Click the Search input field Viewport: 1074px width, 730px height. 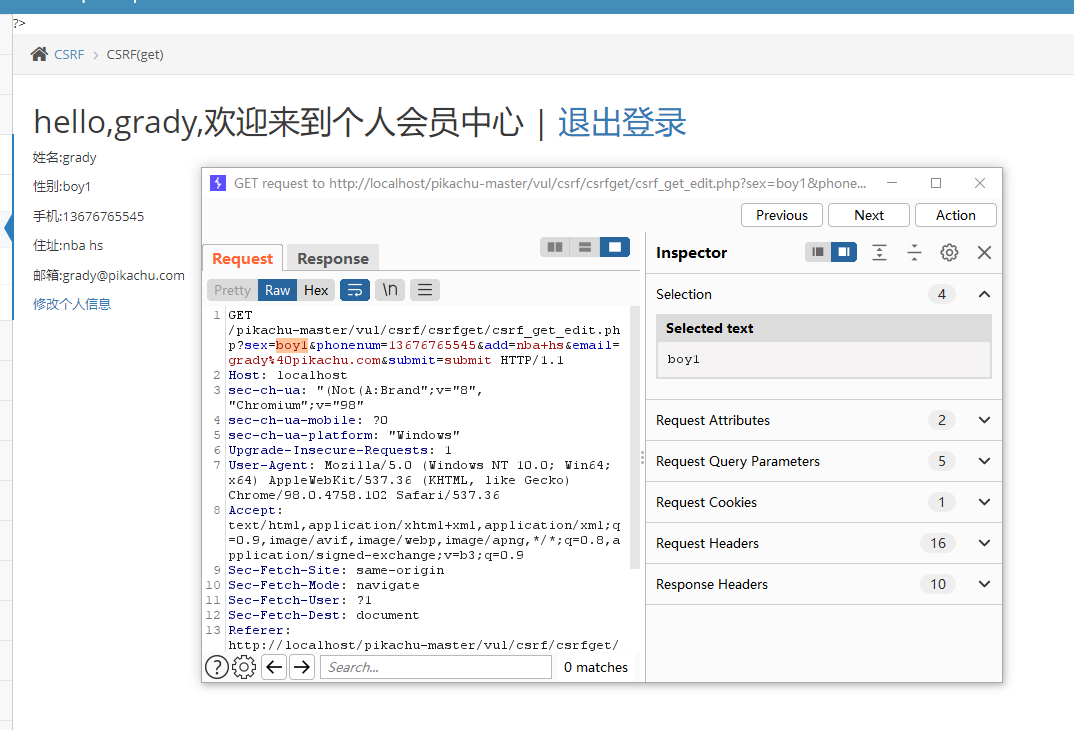point(435,667)
